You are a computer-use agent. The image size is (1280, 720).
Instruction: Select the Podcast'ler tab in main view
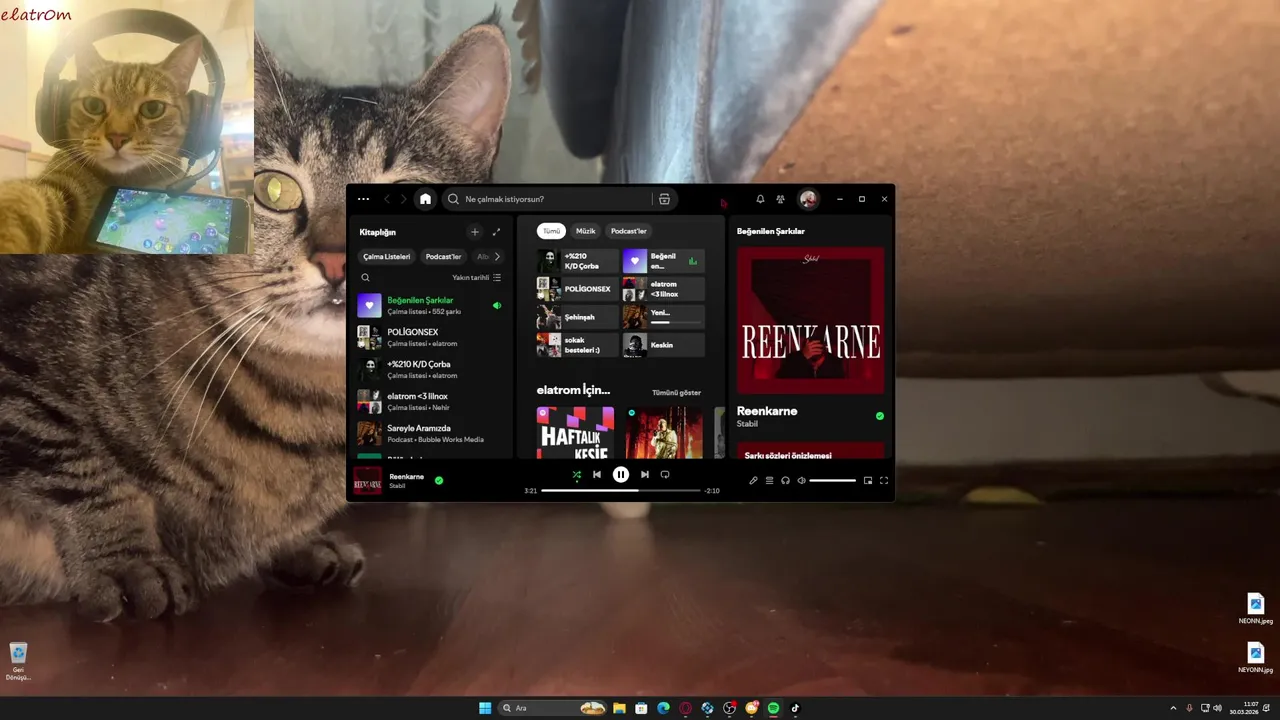tap(629, 231)
